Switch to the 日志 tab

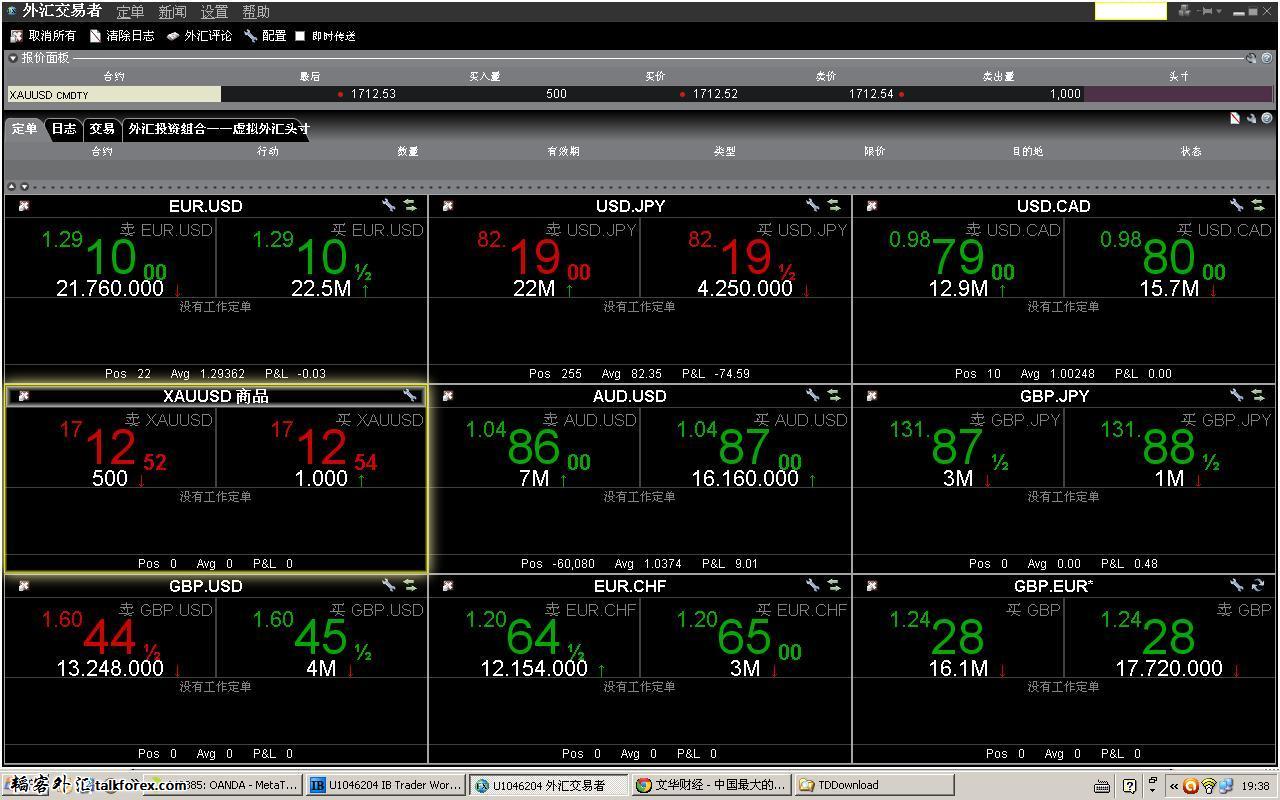(x=64, y=129)
